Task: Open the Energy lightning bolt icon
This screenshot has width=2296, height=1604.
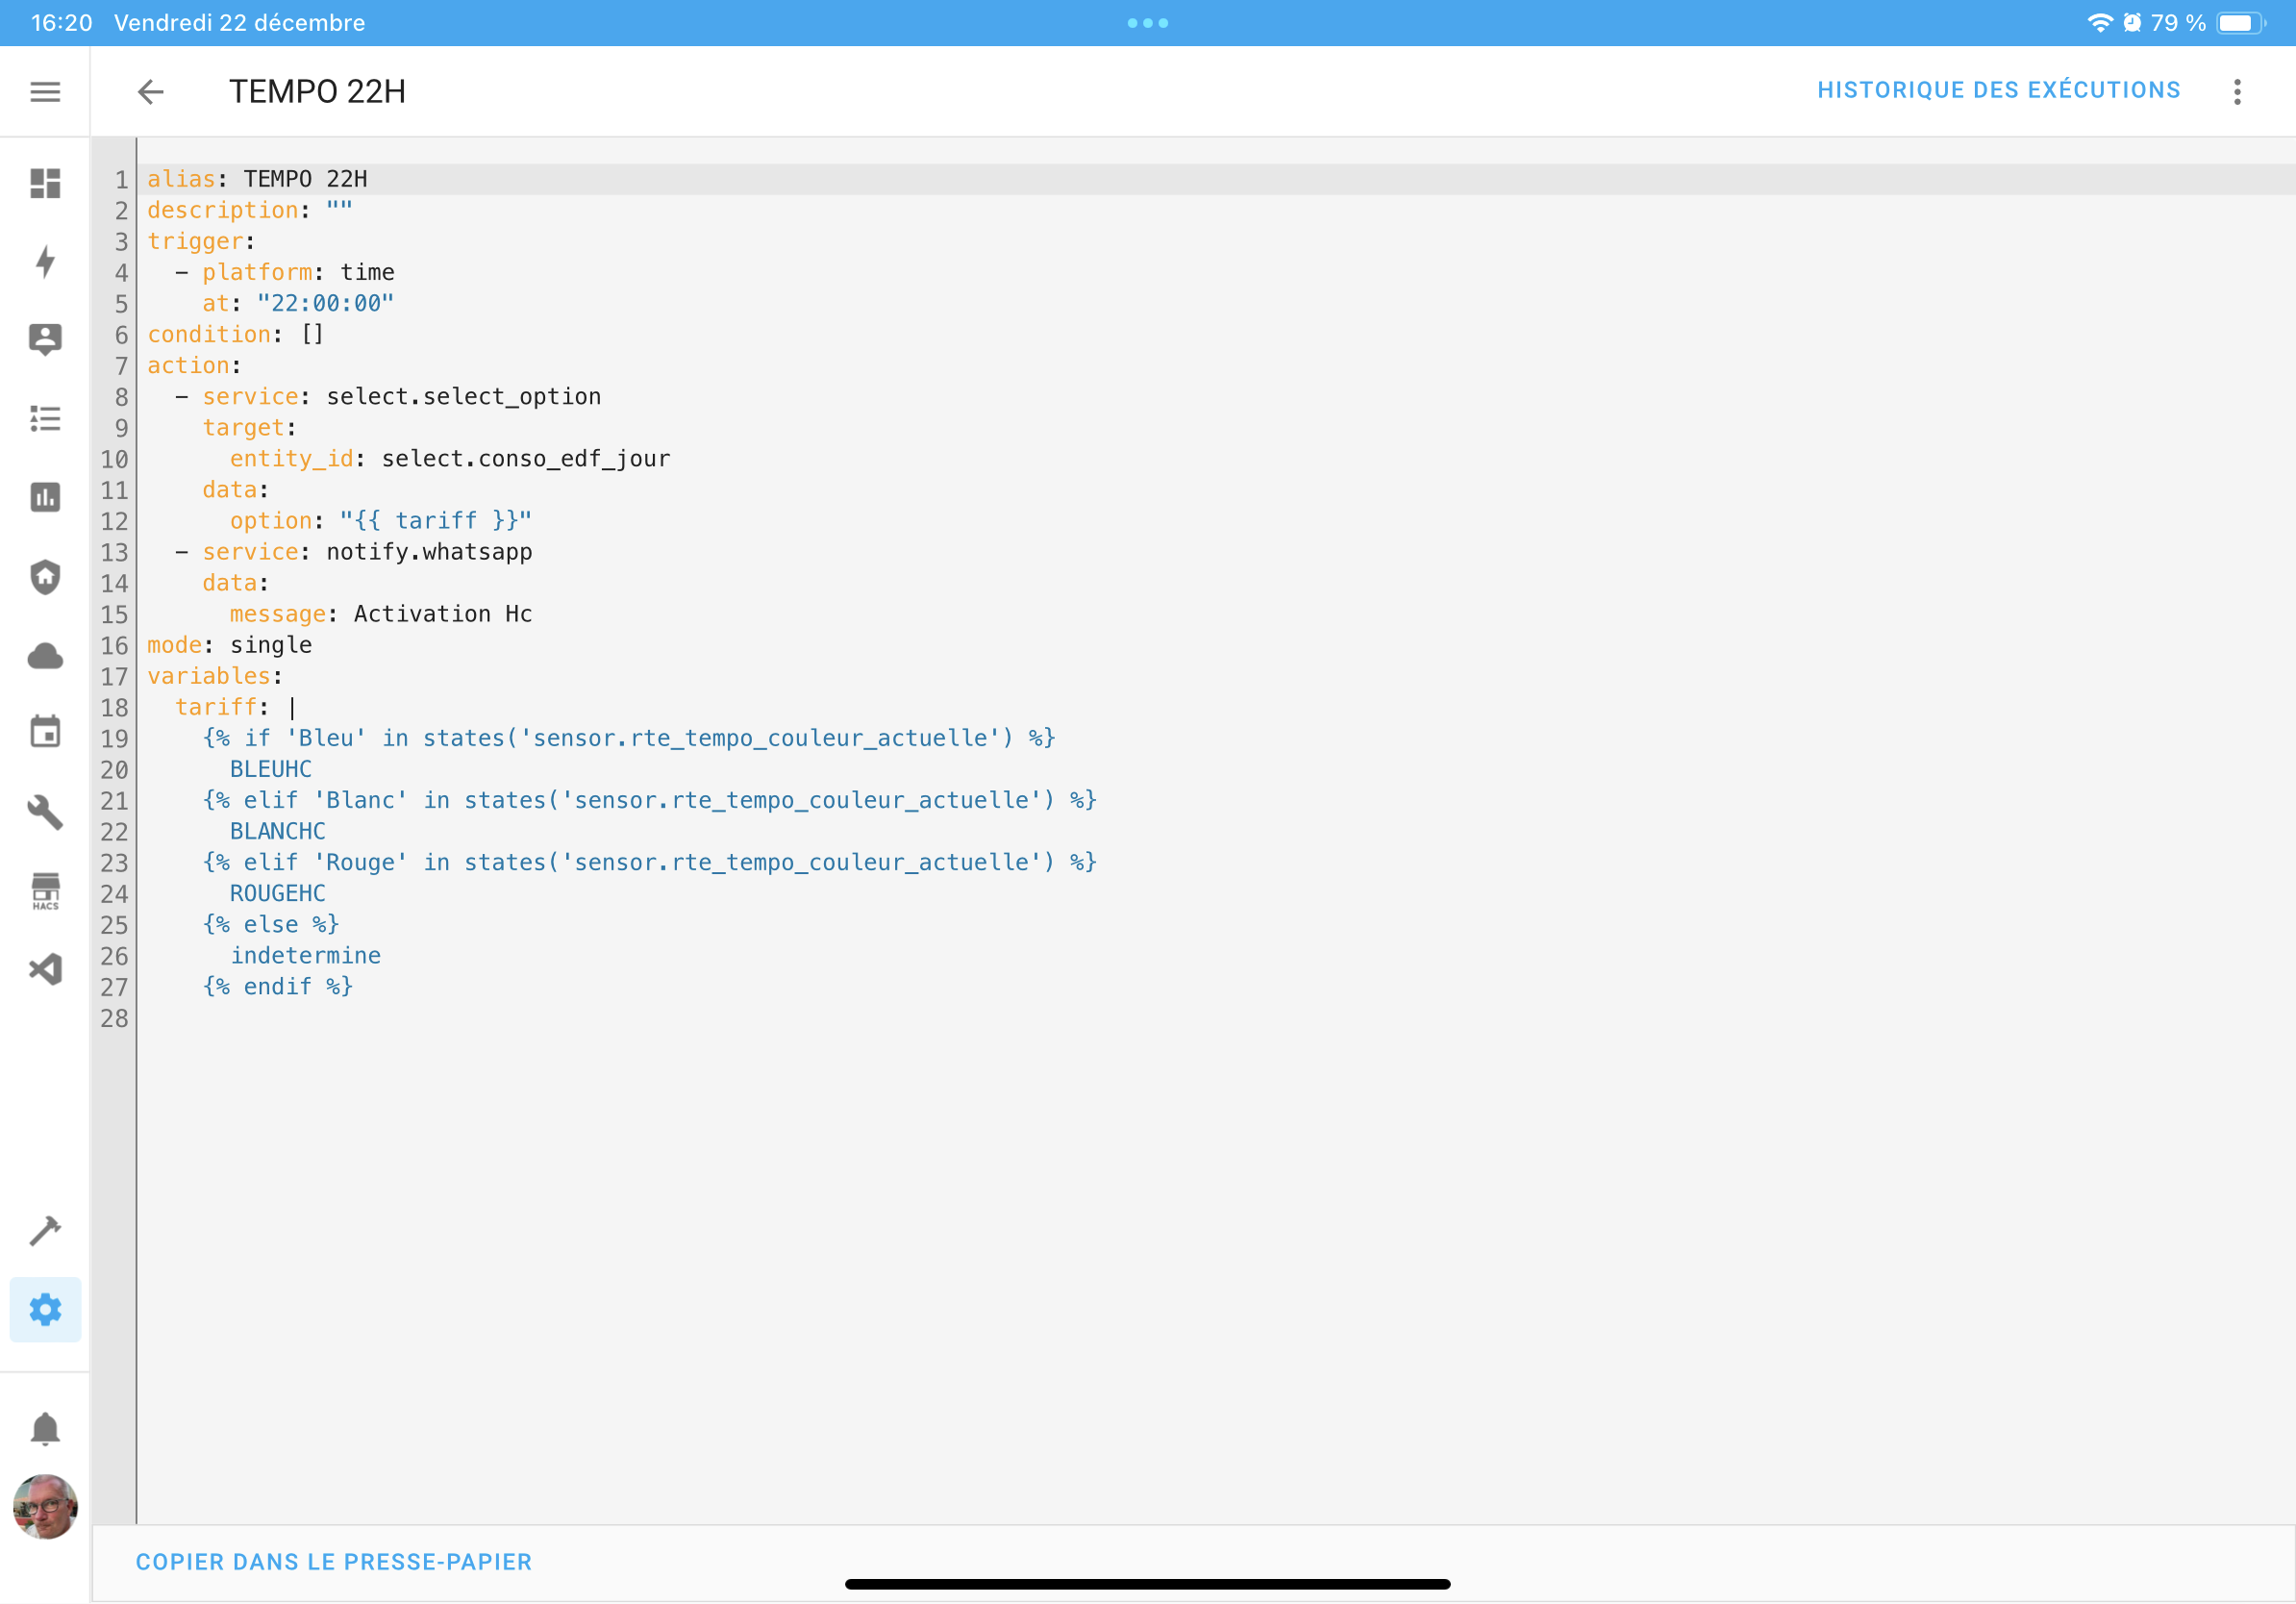Action: coord(45,262)
